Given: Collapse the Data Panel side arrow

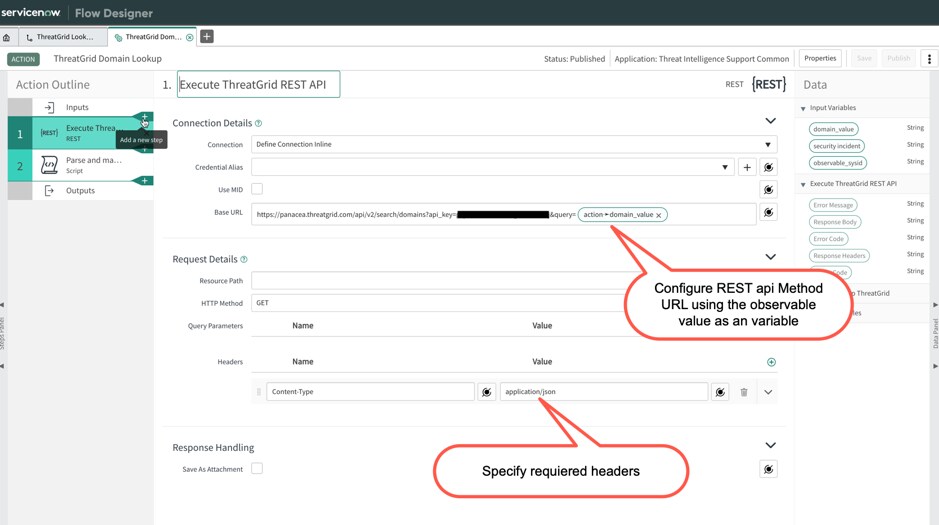Looking at the screenshot, I should 935,305.
